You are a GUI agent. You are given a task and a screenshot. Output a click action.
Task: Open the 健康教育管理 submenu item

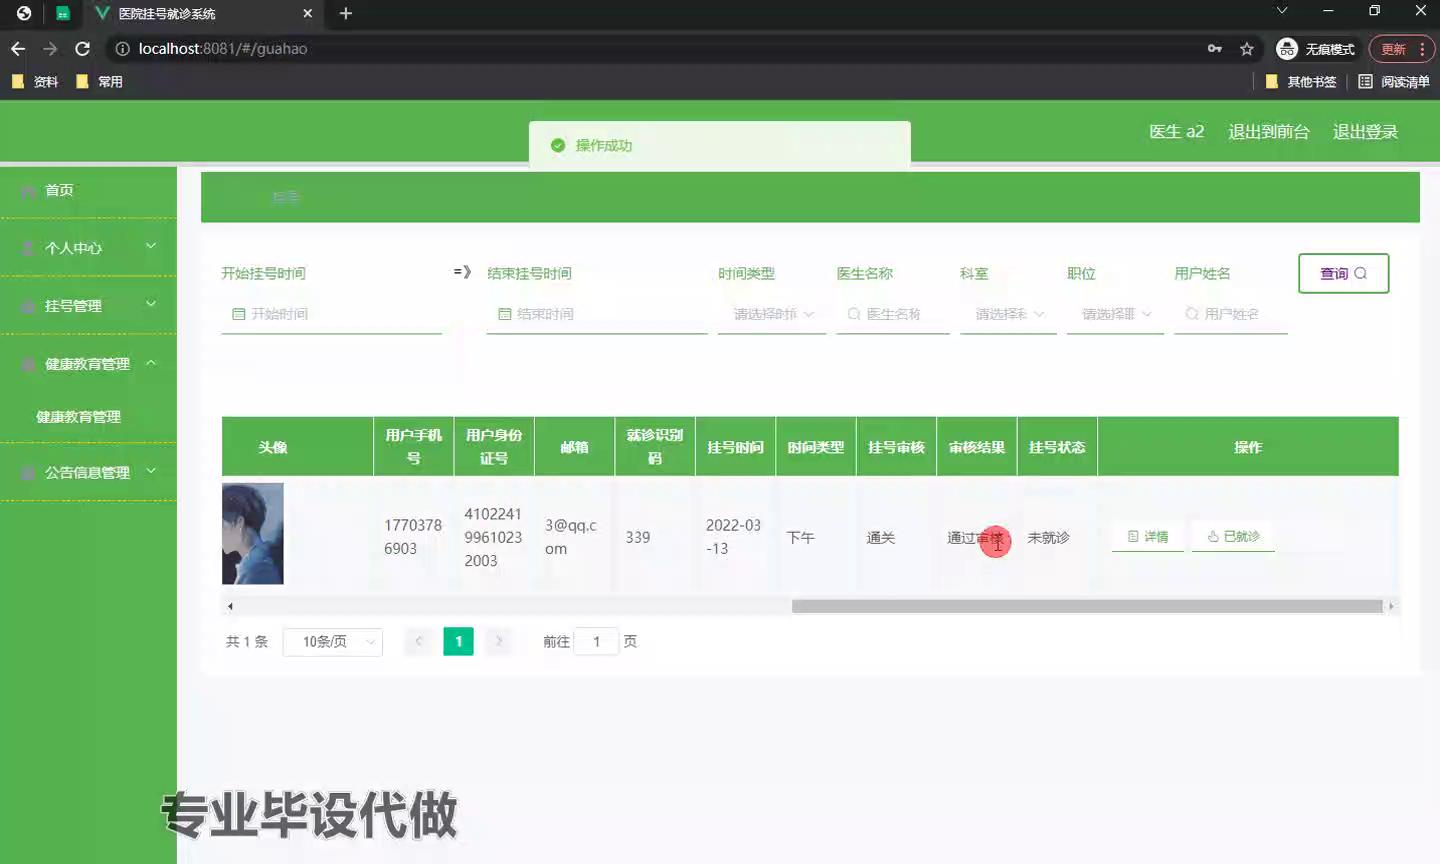click(x=78, y=417)
